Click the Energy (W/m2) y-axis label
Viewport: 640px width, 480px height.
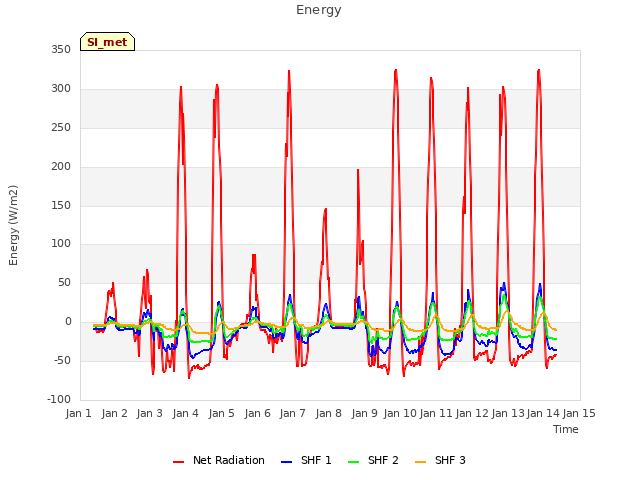pos(13,225)
